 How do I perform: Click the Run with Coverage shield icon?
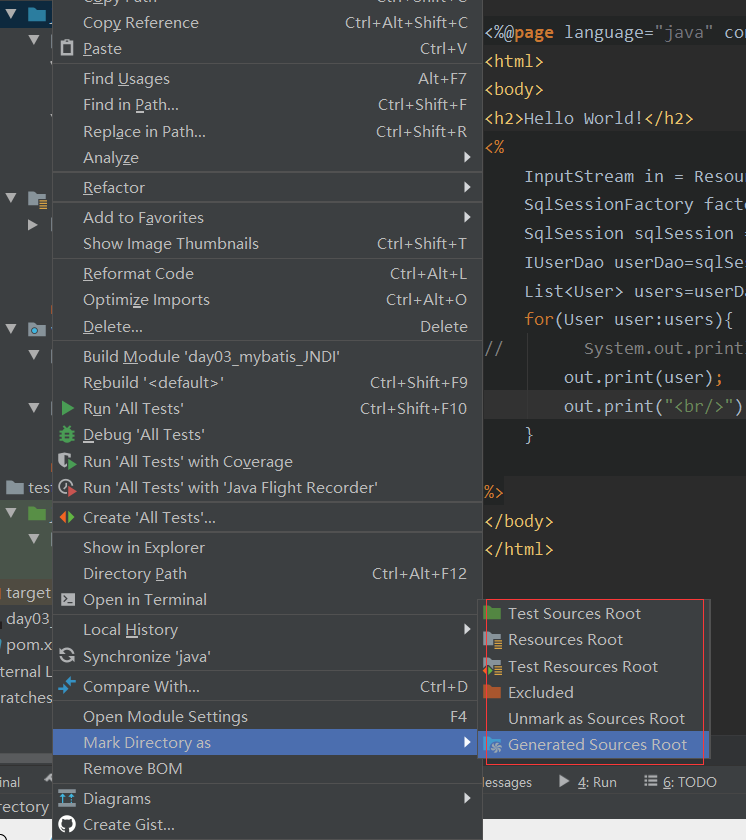click(x=67, y=461)
